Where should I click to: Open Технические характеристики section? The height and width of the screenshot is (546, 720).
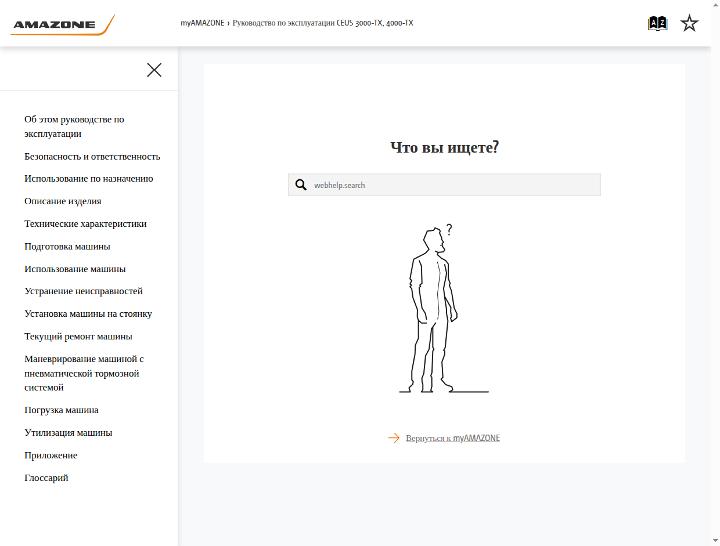pyautogui.click(x=85, y=224)
